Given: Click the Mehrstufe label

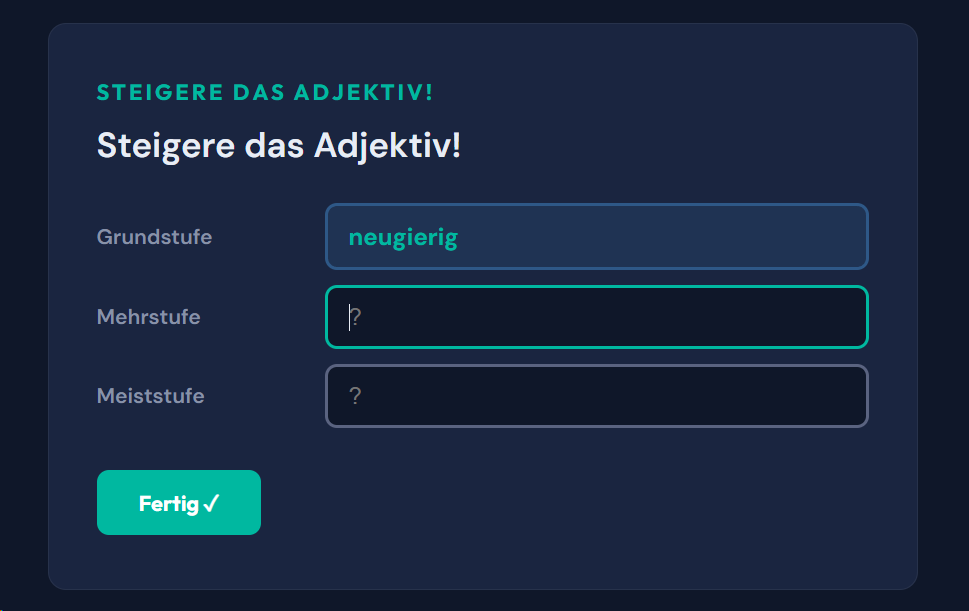Looking at the screenshot, I should 148,316.
